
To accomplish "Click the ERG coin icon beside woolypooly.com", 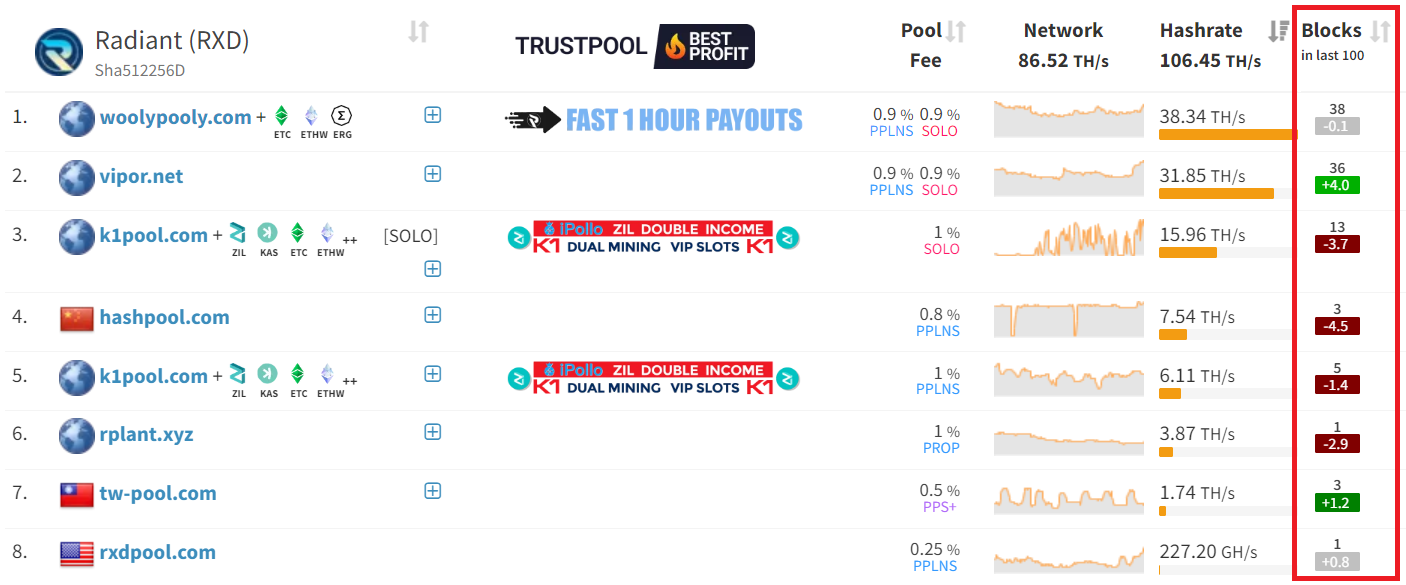I will [342, 116].
